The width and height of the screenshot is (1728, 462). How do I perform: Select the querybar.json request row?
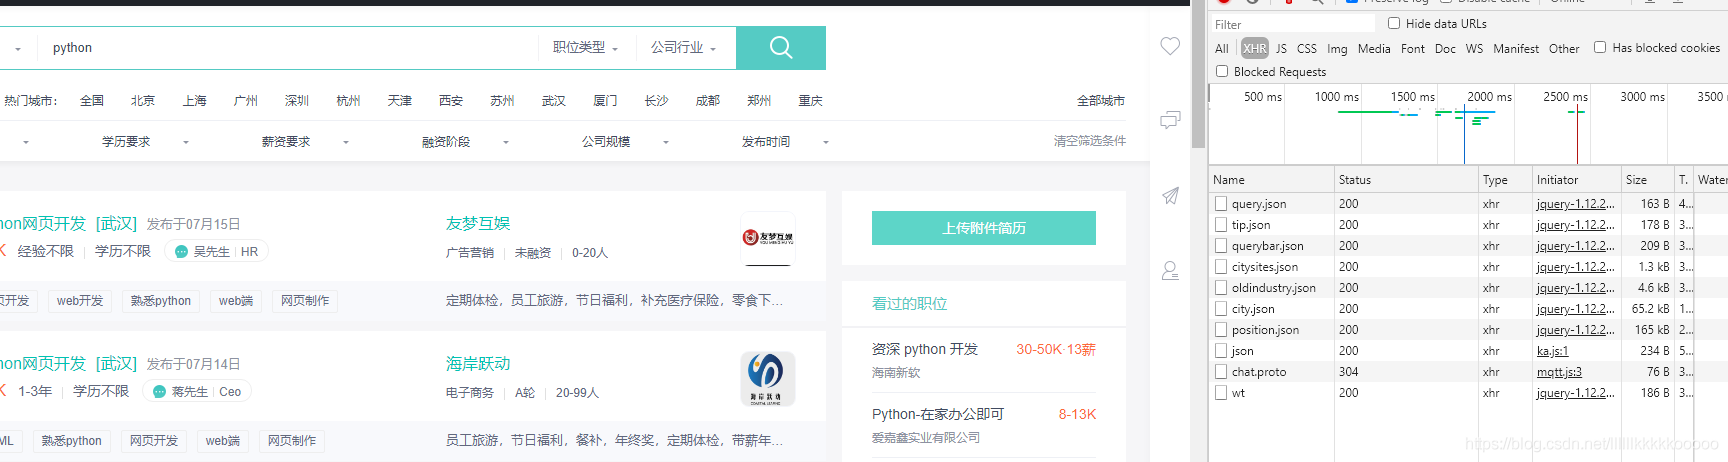point(1468,245)
